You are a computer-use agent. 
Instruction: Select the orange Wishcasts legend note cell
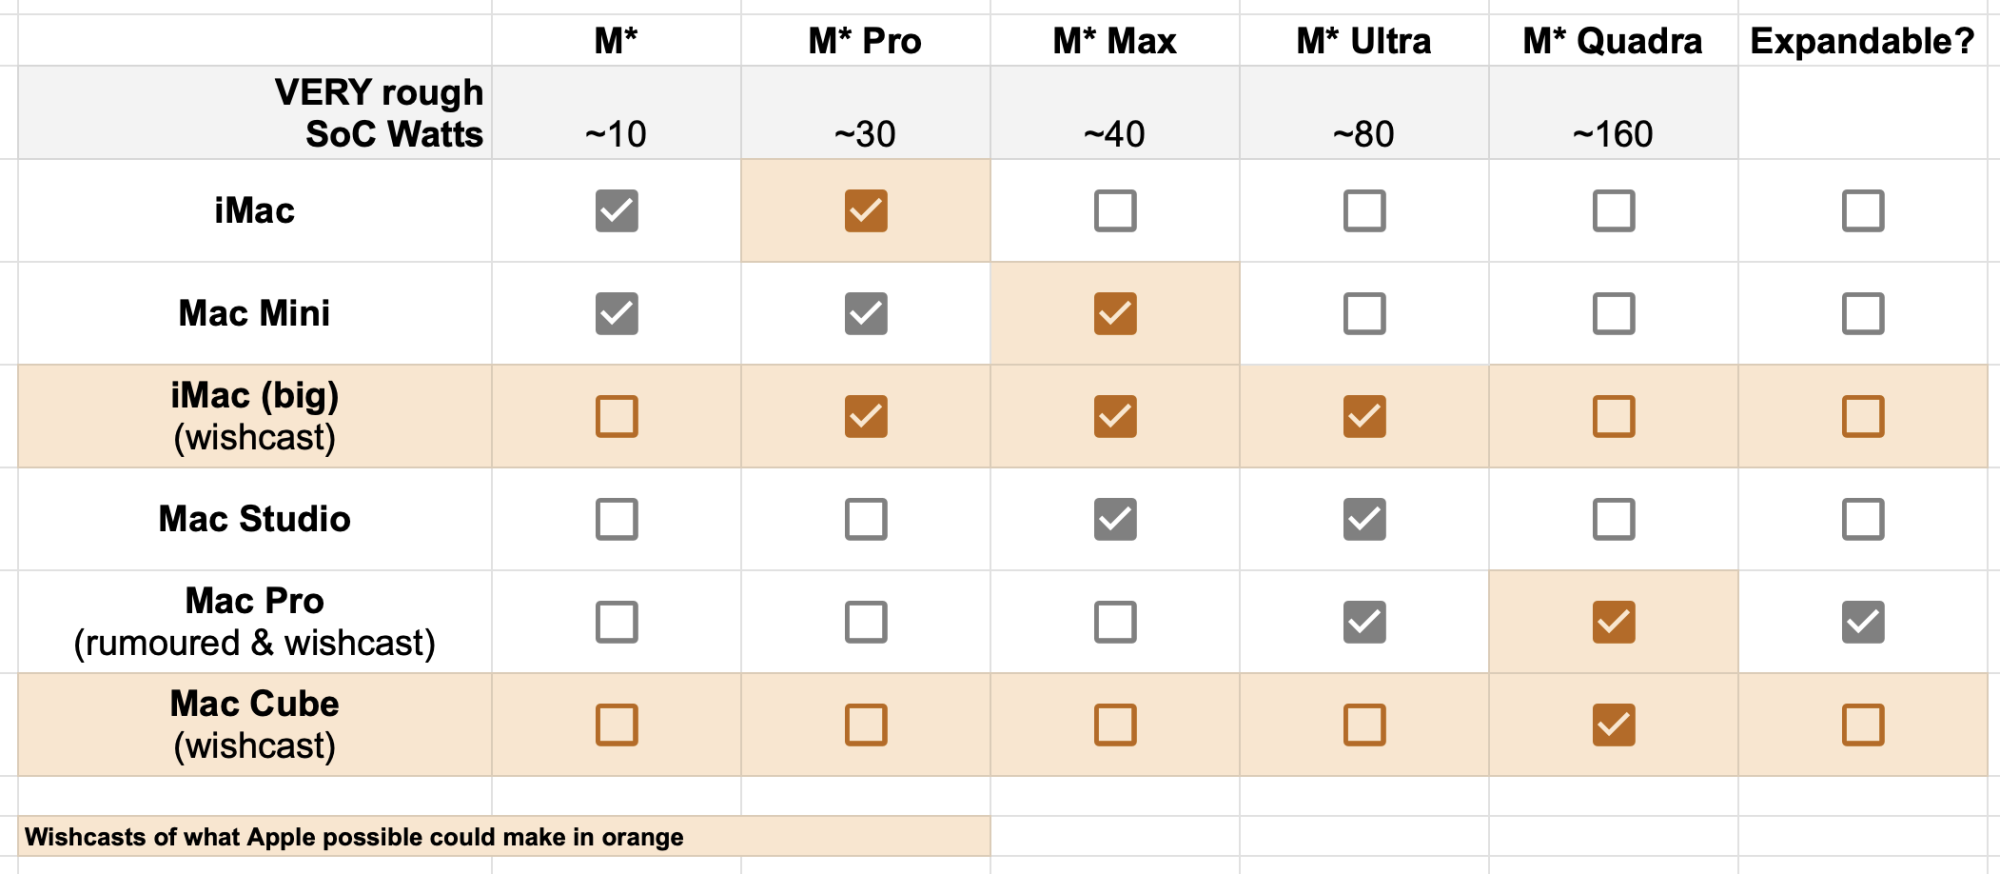(x=504, y=836)
